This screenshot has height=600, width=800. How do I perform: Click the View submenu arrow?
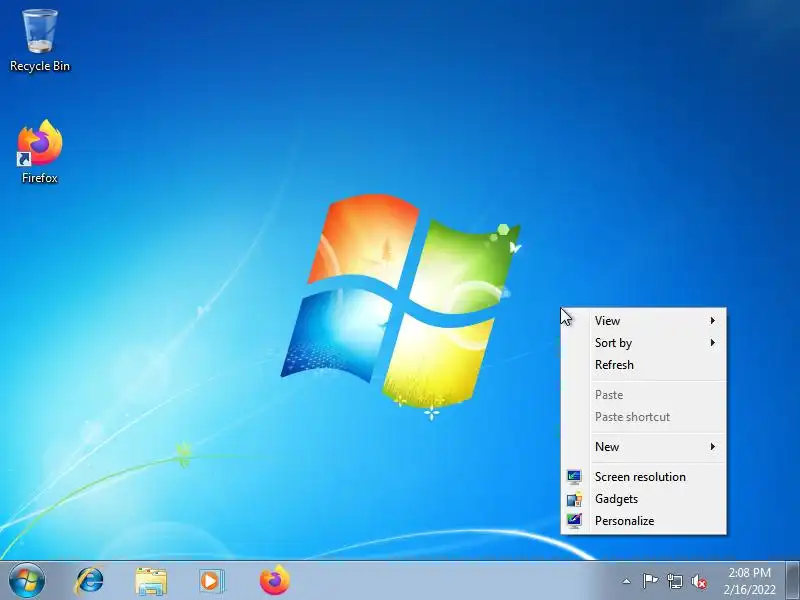pos(713,320)
